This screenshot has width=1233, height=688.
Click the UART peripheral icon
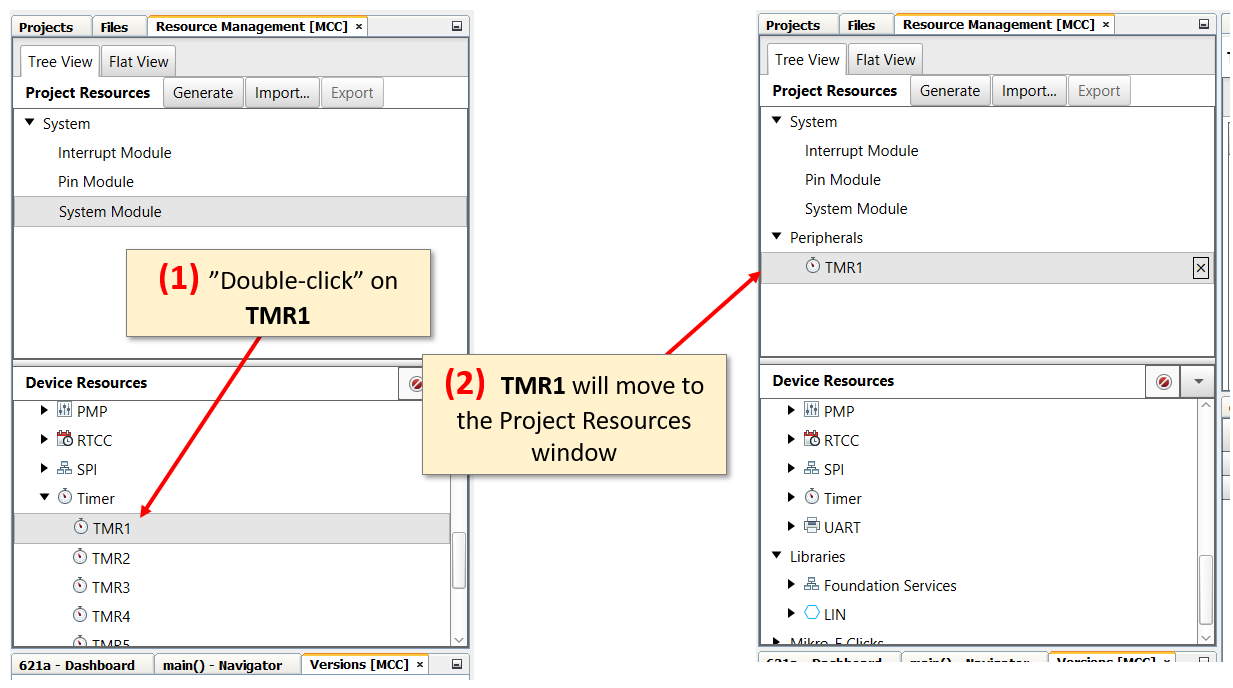click(812, 527)
